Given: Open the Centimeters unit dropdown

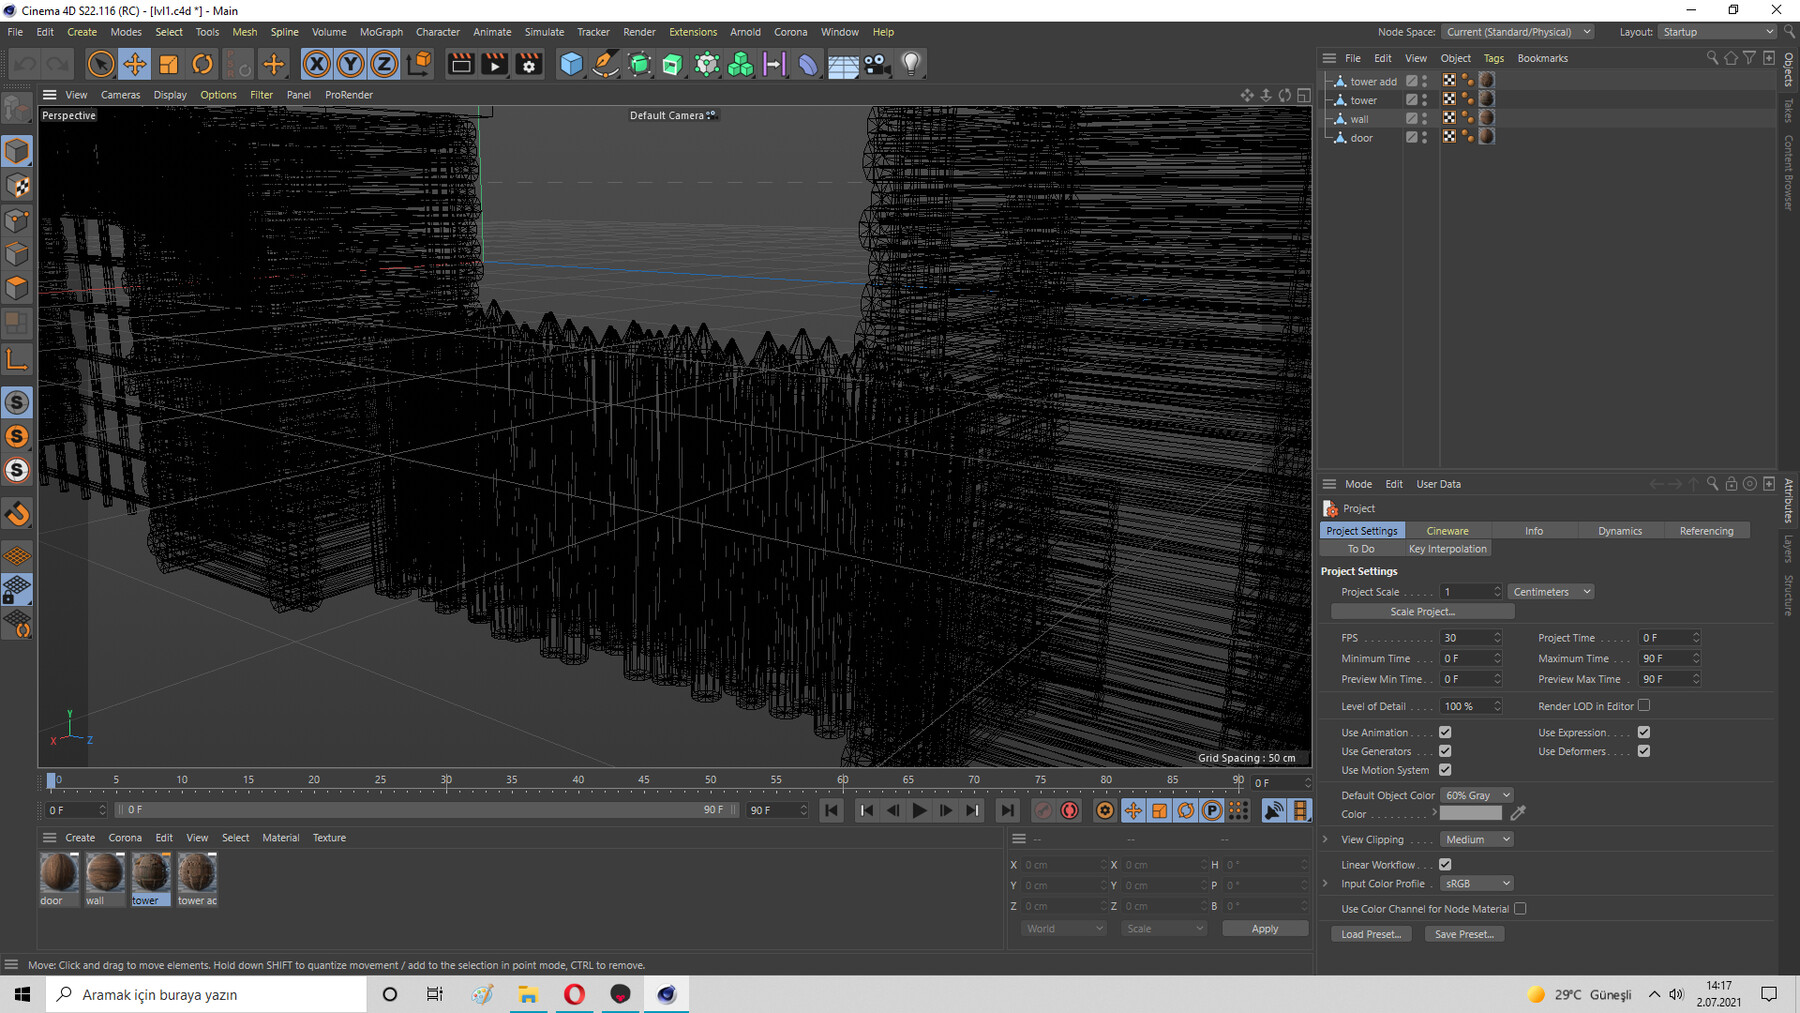Looking at the screenshot, I should [1550, 592].
